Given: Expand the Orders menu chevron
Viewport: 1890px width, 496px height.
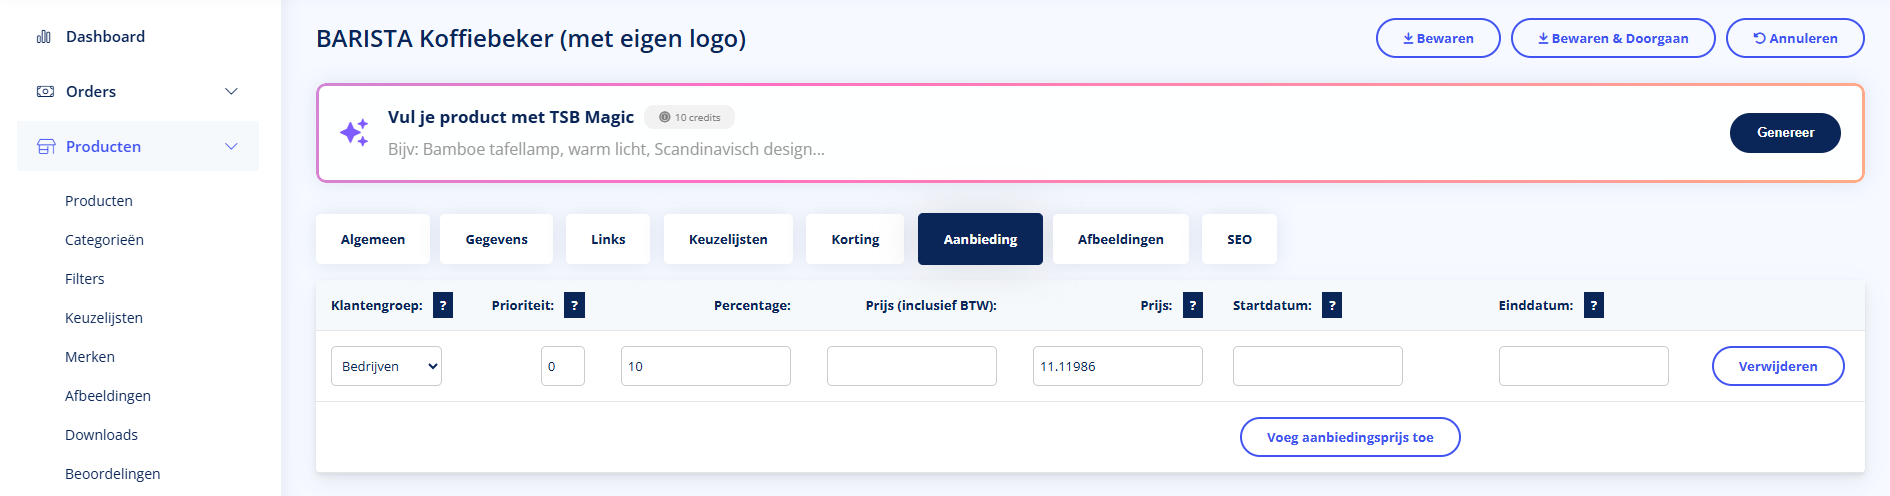Looking at the screenshot, I should tap(231, 92).
